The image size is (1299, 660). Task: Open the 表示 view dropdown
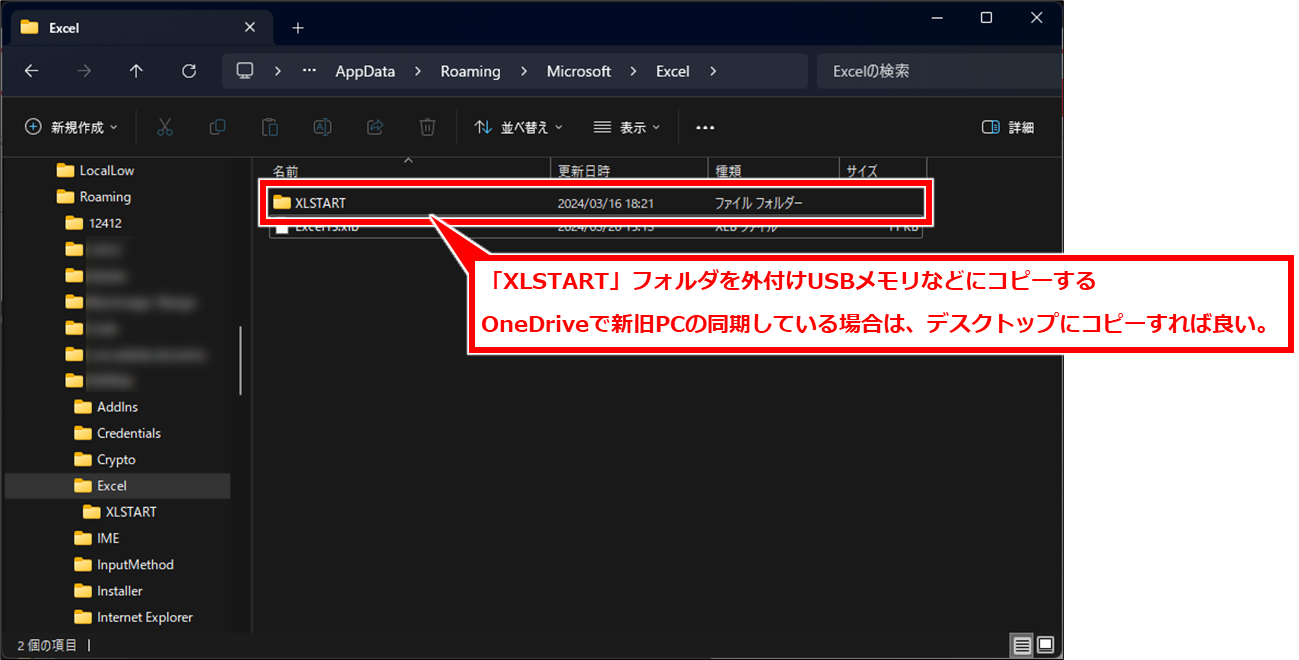click(627, 127)
